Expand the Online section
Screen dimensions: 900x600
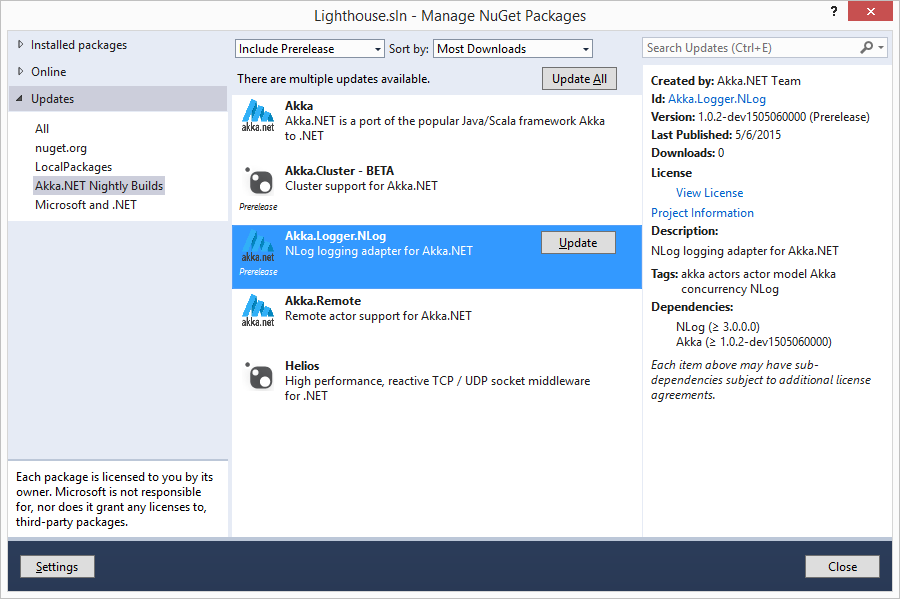click(21, 71)
